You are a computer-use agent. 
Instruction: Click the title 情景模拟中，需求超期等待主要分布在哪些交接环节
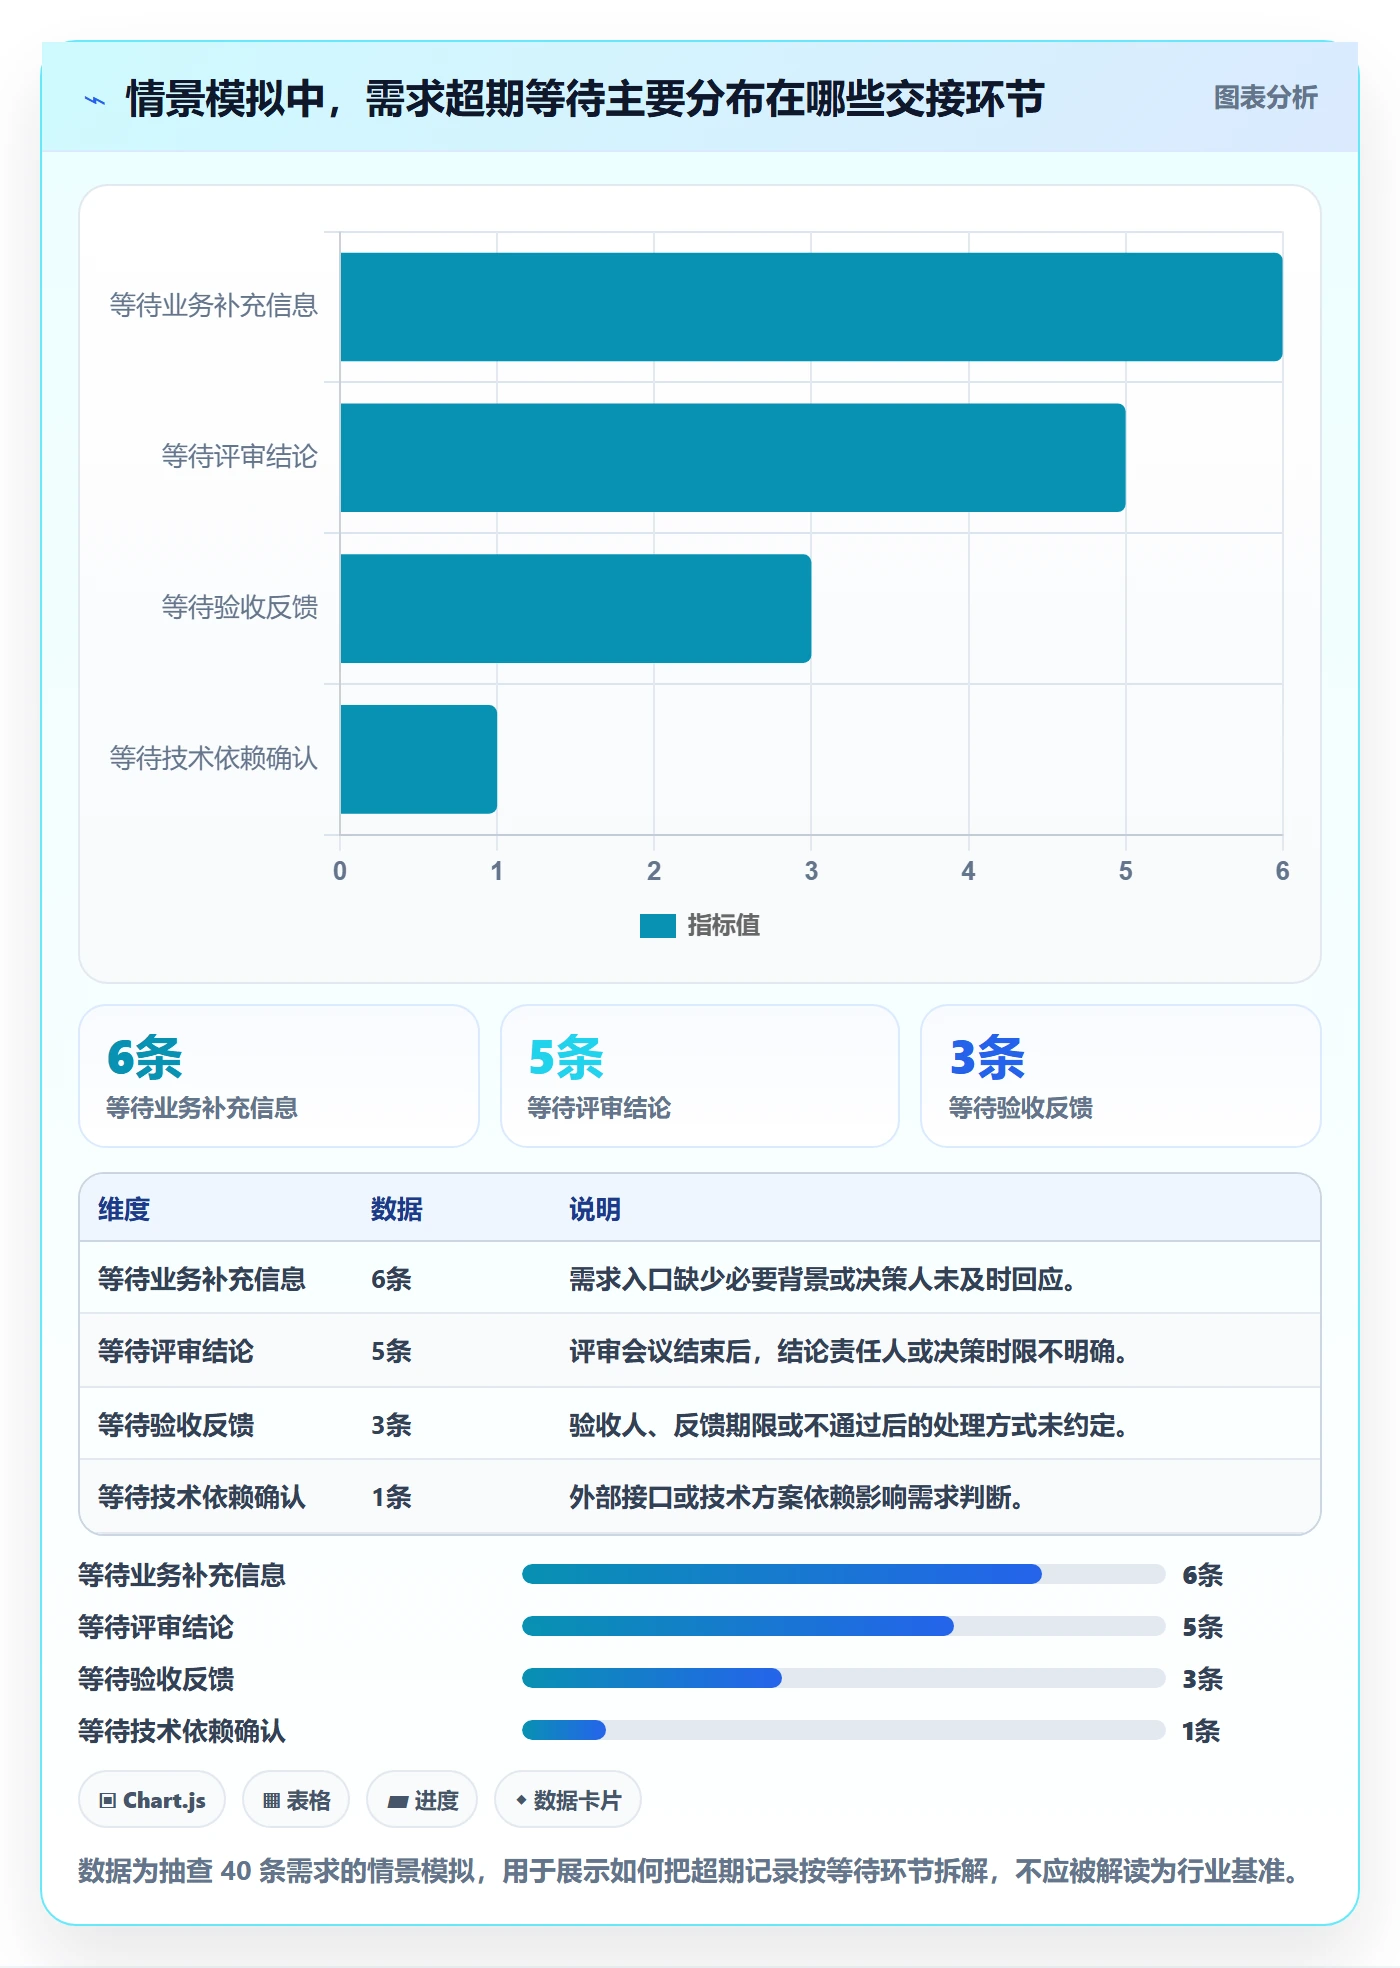[585, 99]
